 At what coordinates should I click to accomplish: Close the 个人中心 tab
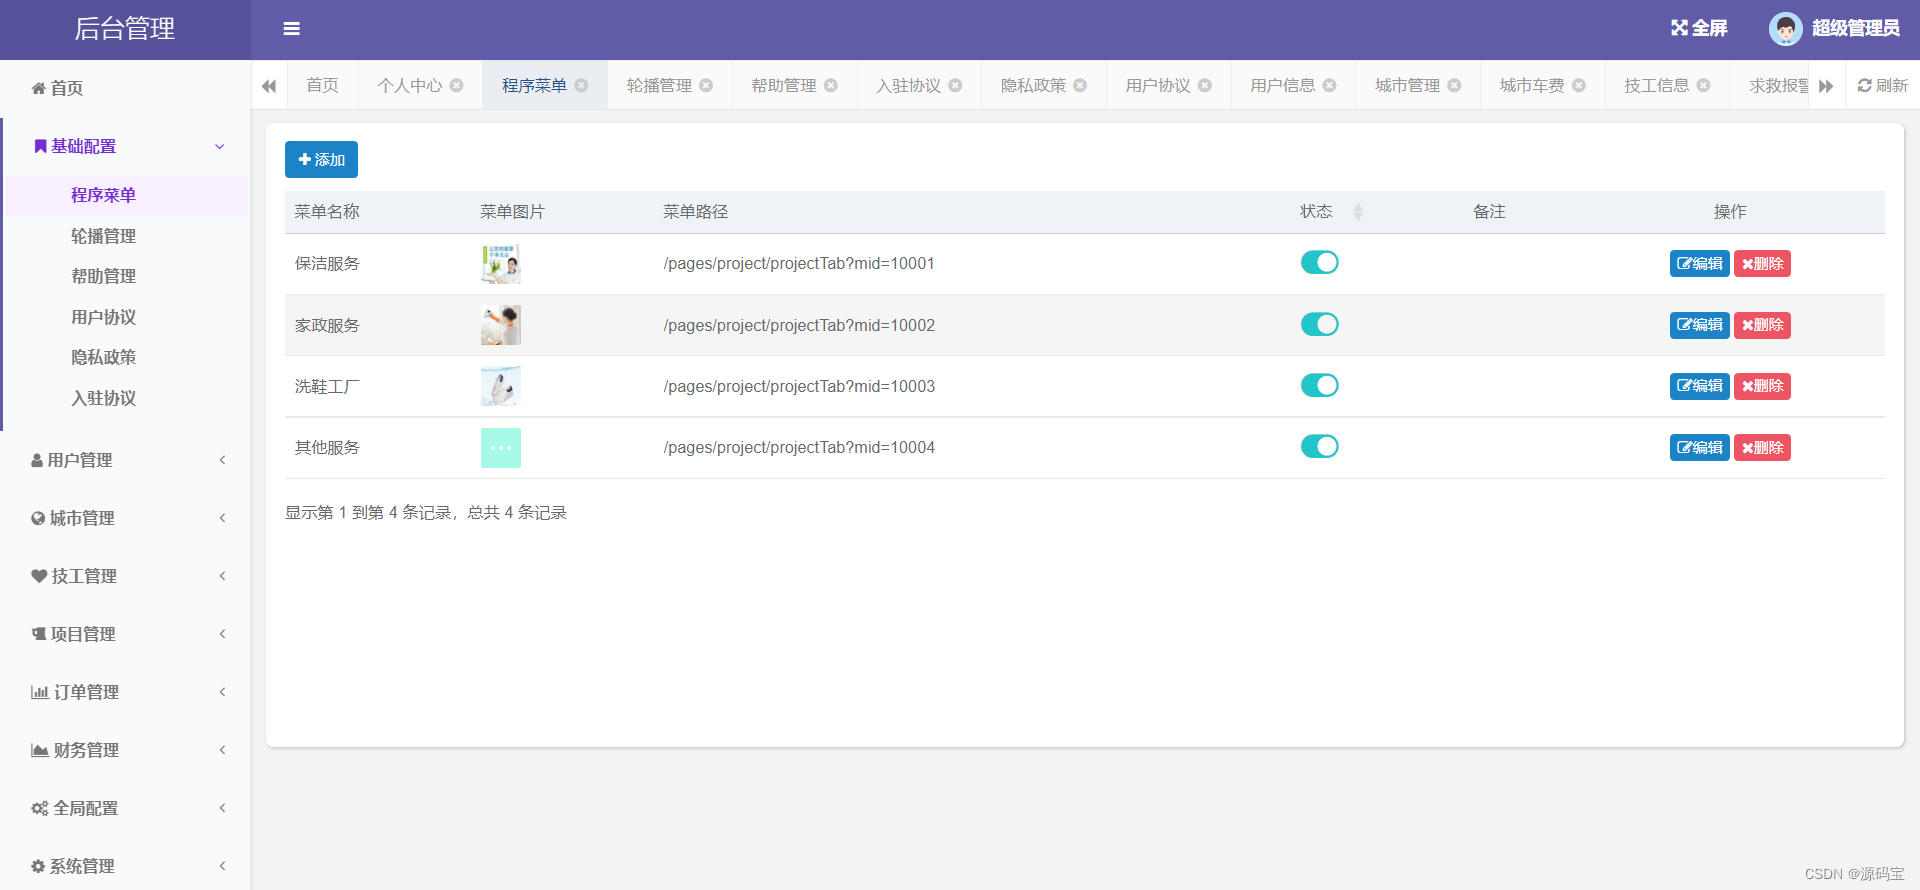(456, 85)
